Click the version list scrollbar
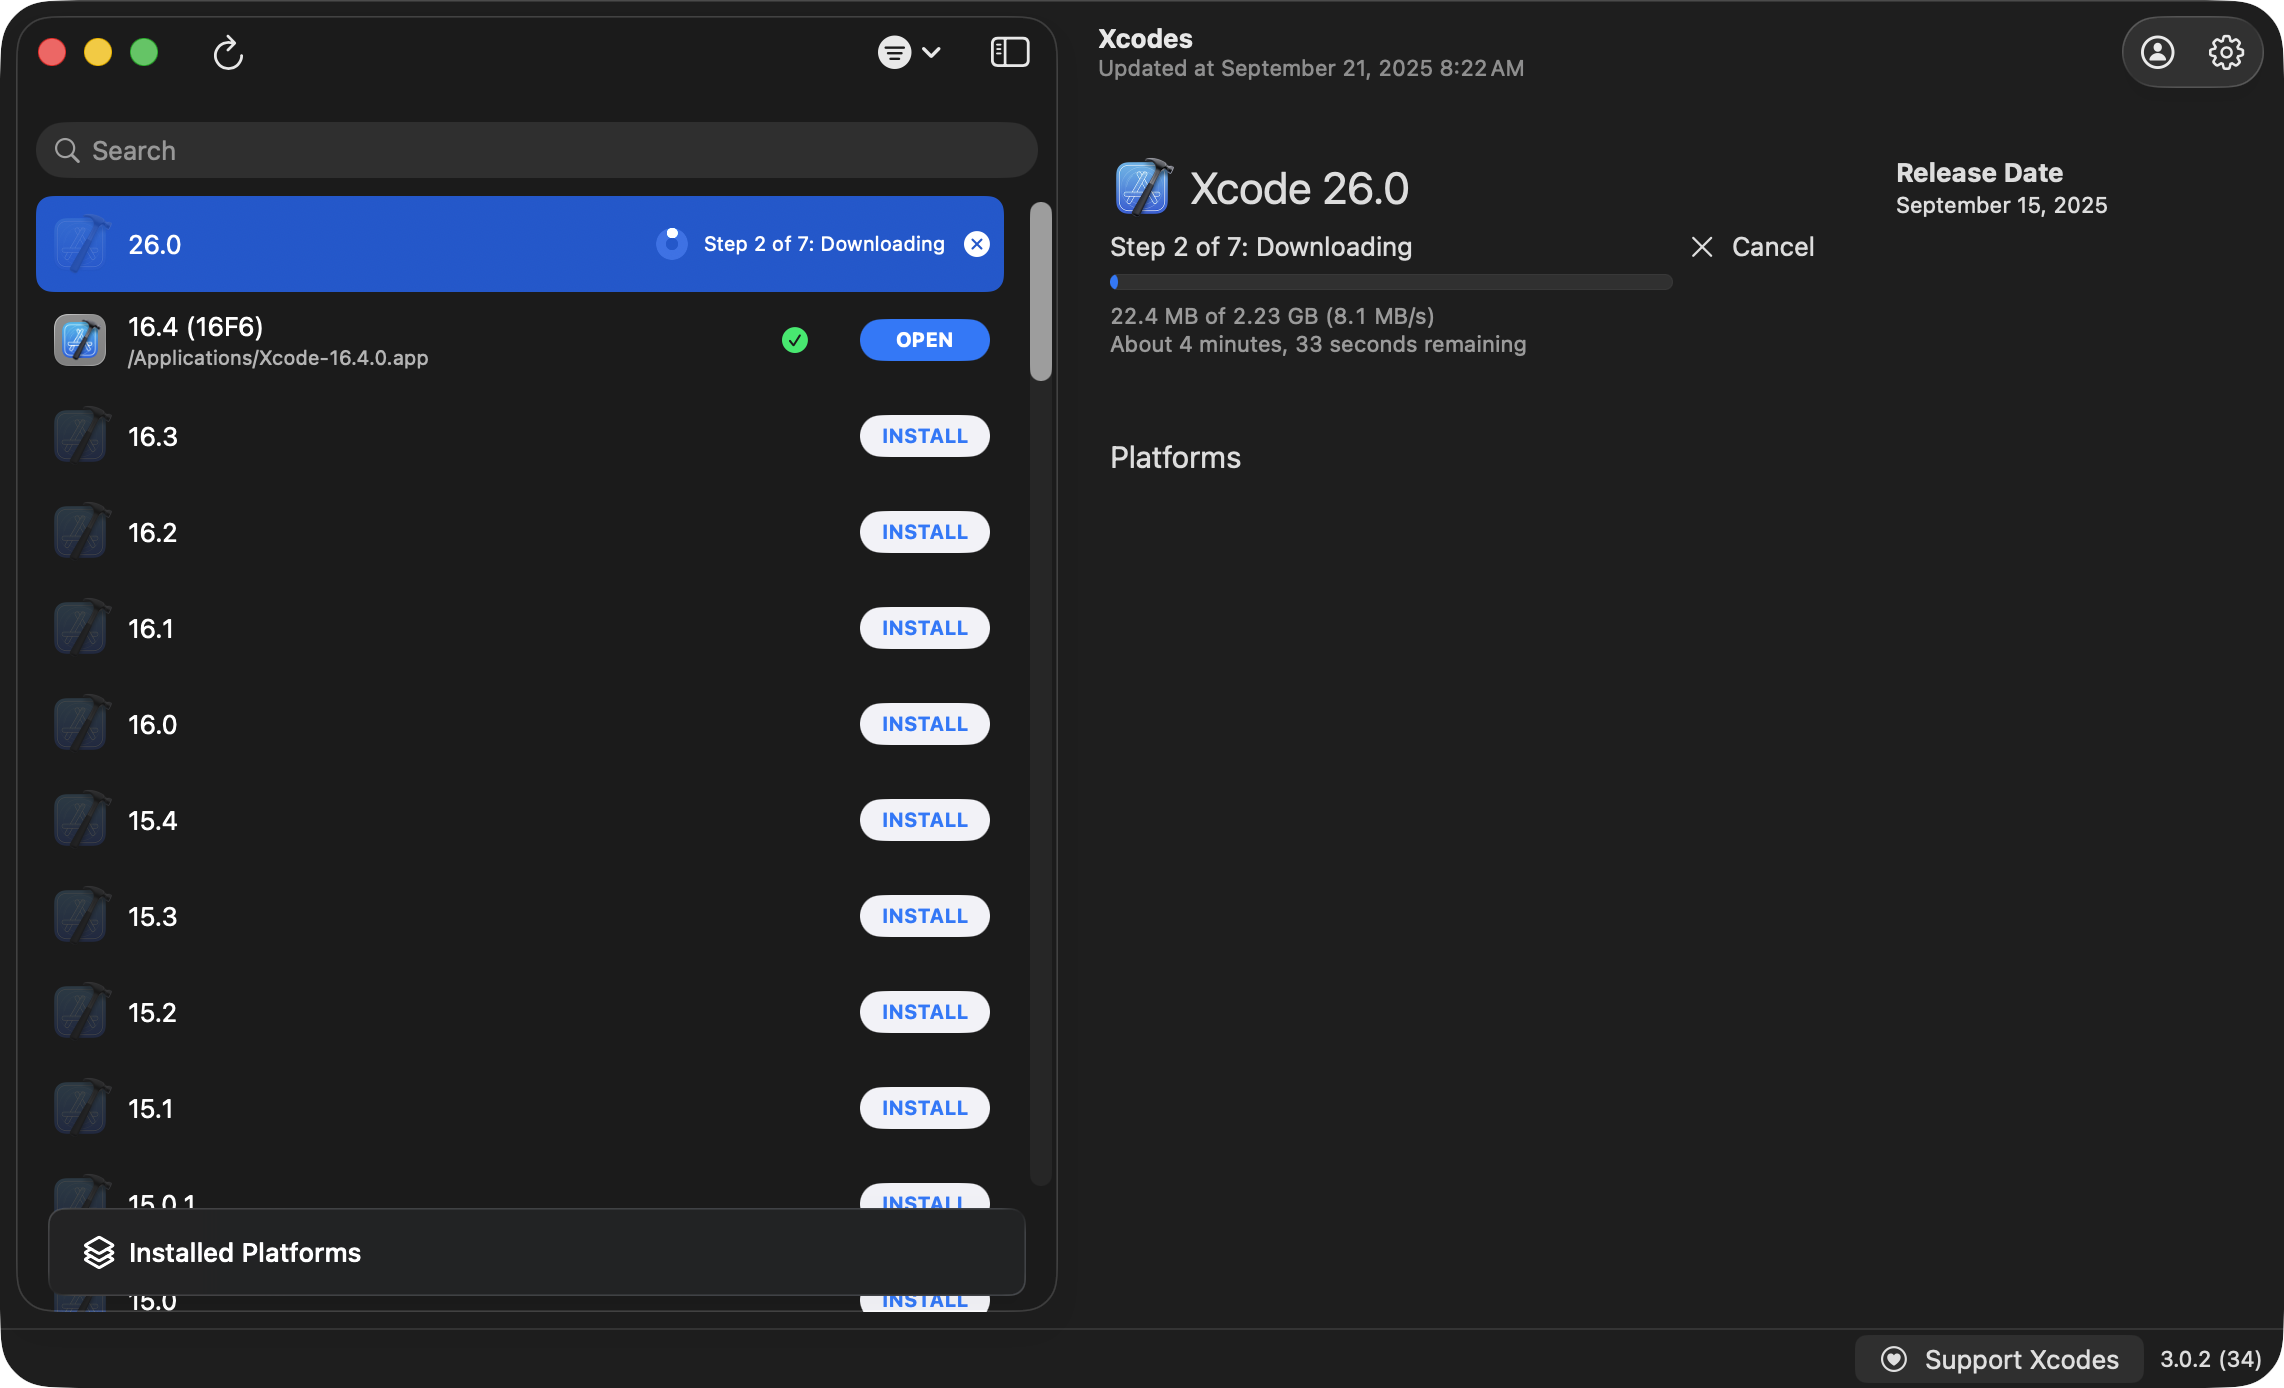2284x1388 pixels. click(x=1041, y=292)
